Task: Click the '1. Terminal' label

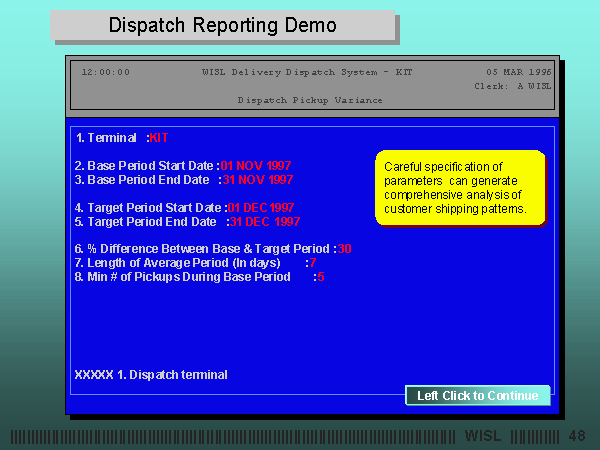Action: click(106, 138)
